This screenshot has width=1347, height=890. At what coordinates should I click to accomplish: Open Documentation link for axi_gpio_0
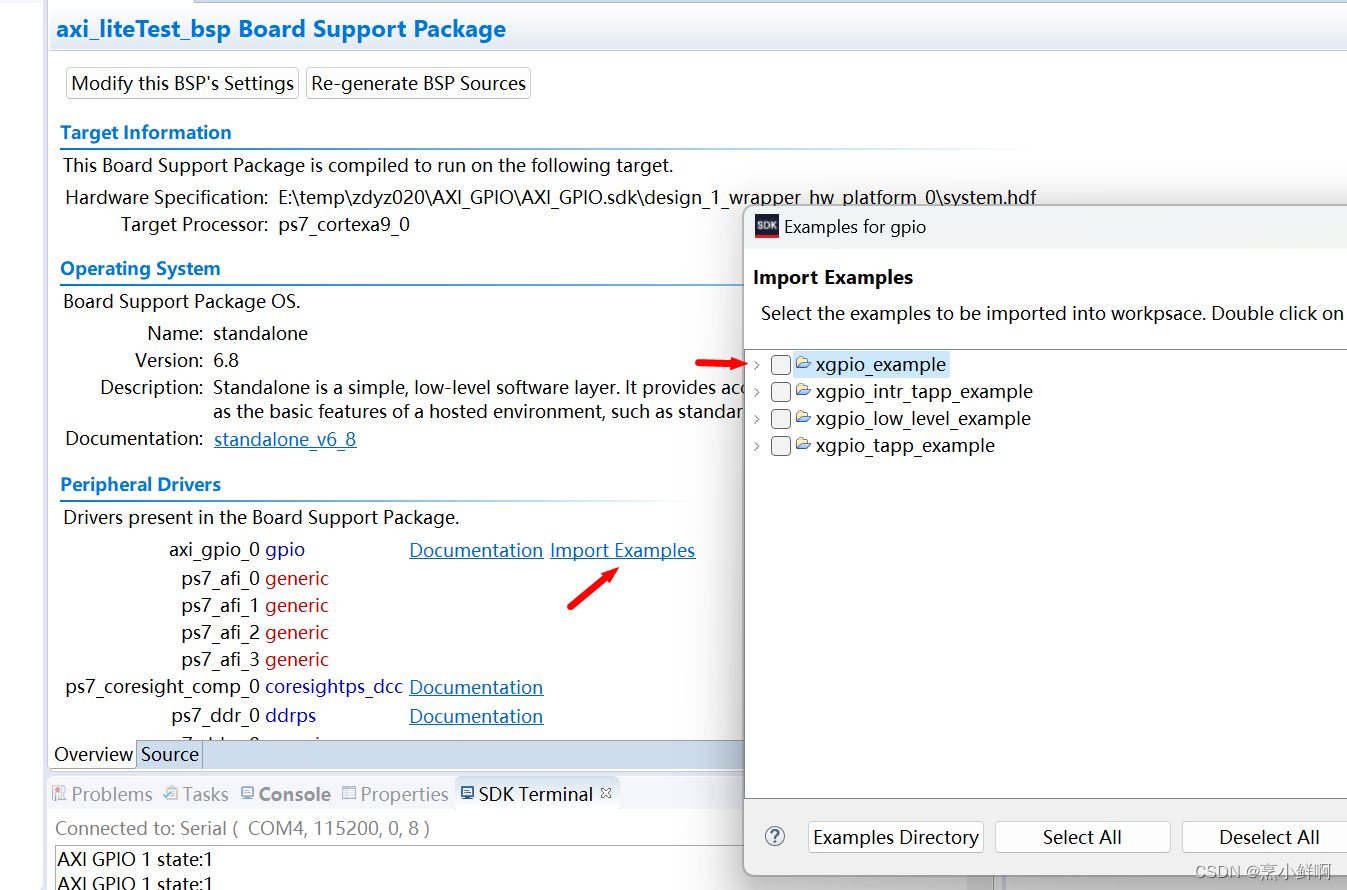tap(476, 551)
